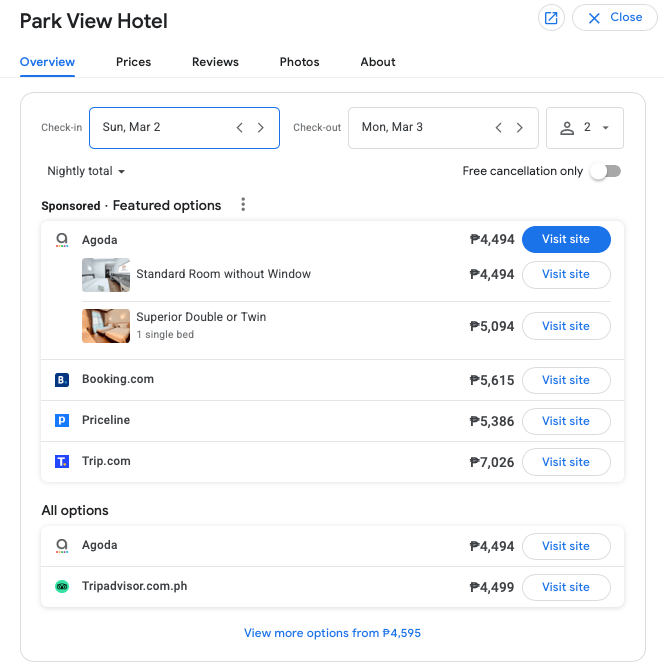Click Superior Double or Twin room thumbnail
The height and width of the screenshot is (670, 664).
click(x=106, y=326)
